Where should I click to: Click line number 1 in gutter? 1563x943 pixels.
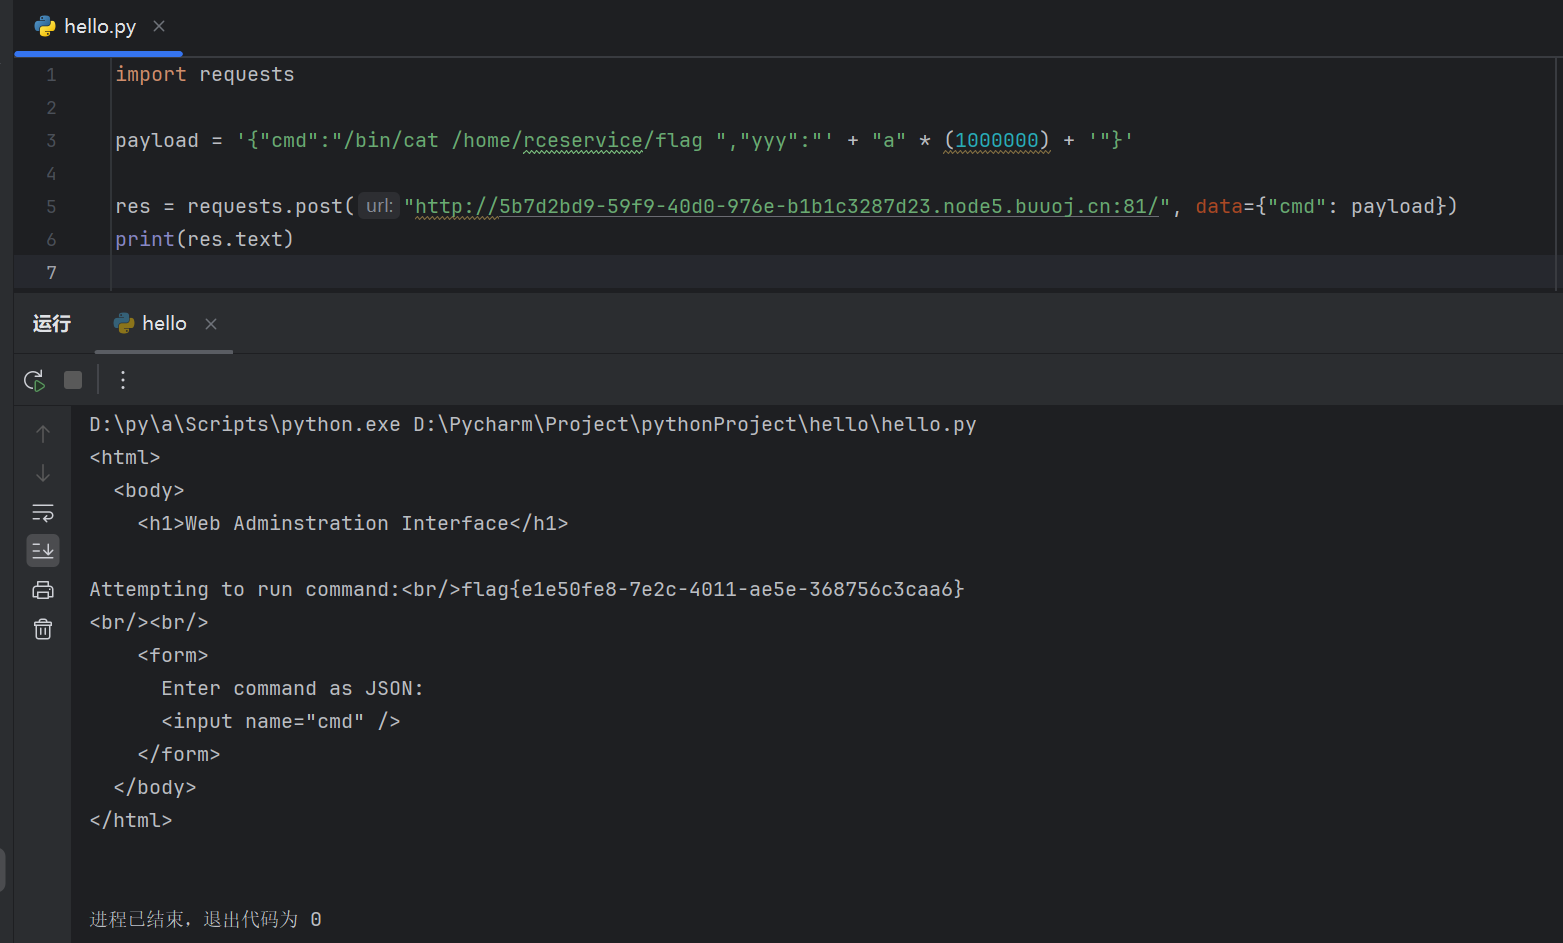point(51,75)
